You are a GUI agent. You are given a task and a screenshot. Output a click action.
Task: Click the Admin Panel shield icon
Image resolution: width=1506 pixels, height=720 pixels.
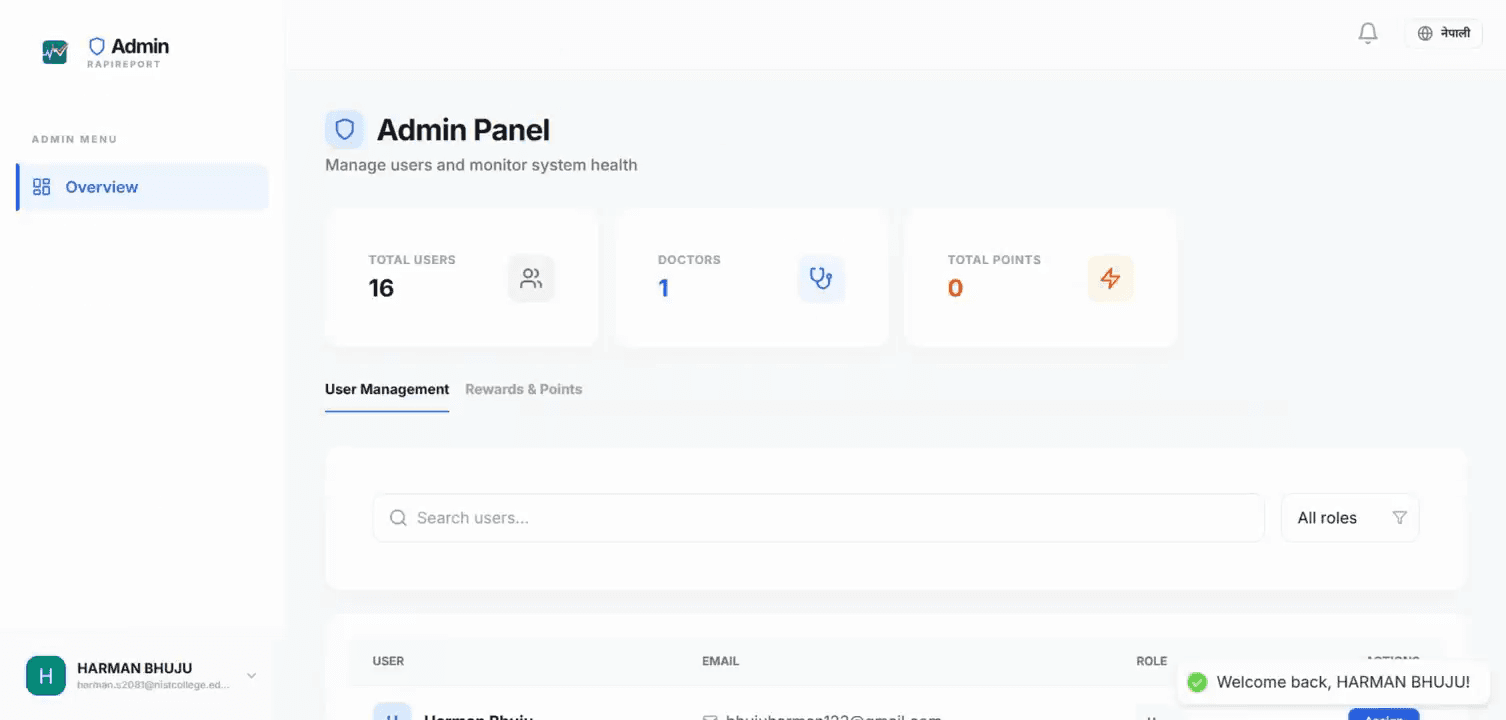[344, 130]
